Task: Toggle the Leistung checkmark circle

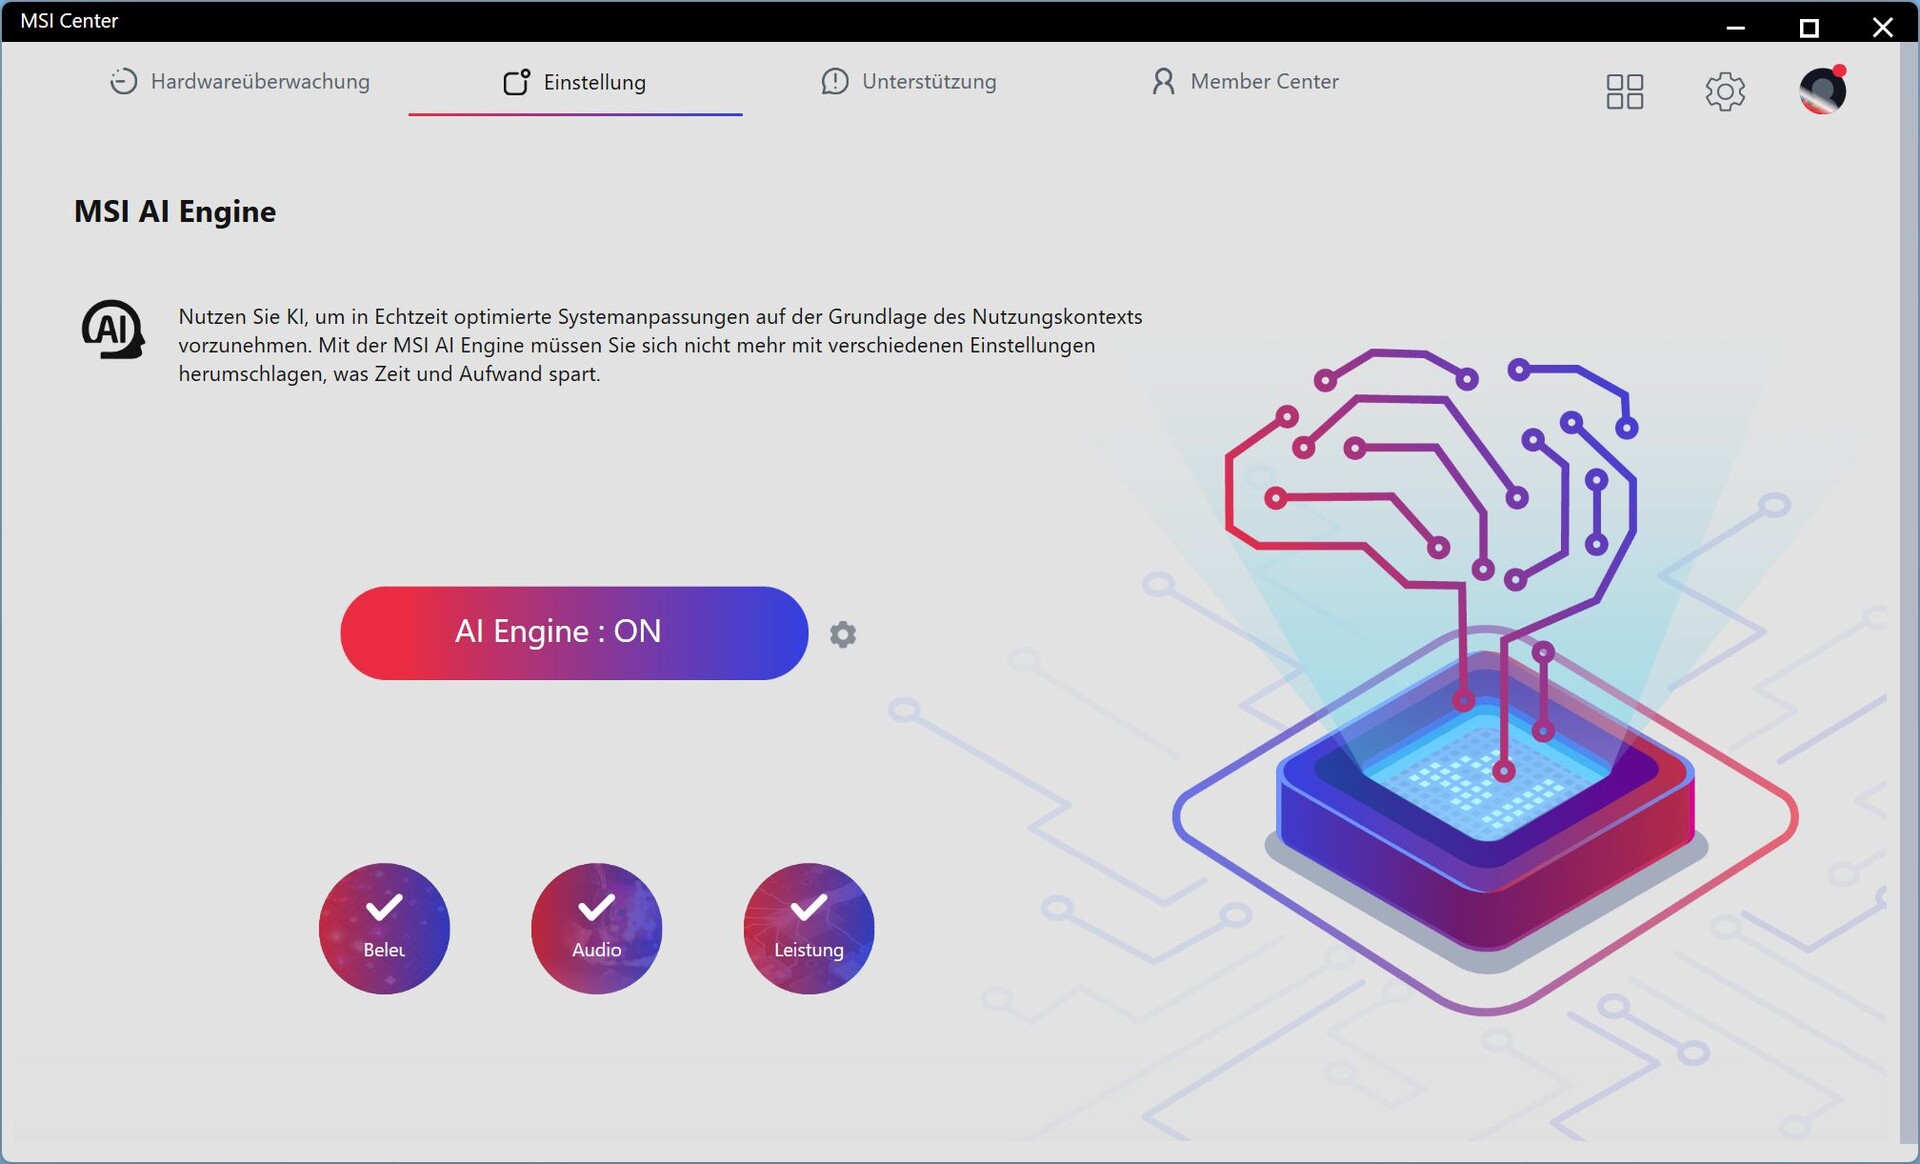Action: pos(808,928)
